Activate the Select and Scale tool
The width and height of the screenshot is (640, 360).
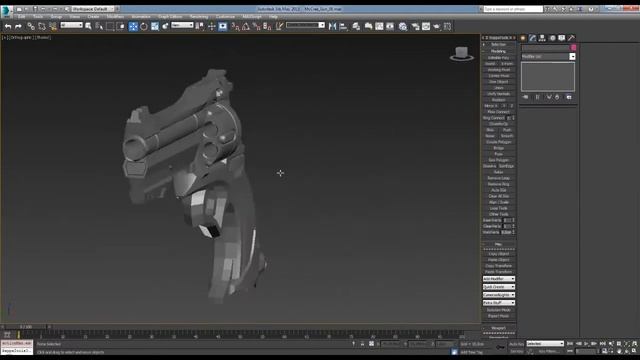[155, 27]
